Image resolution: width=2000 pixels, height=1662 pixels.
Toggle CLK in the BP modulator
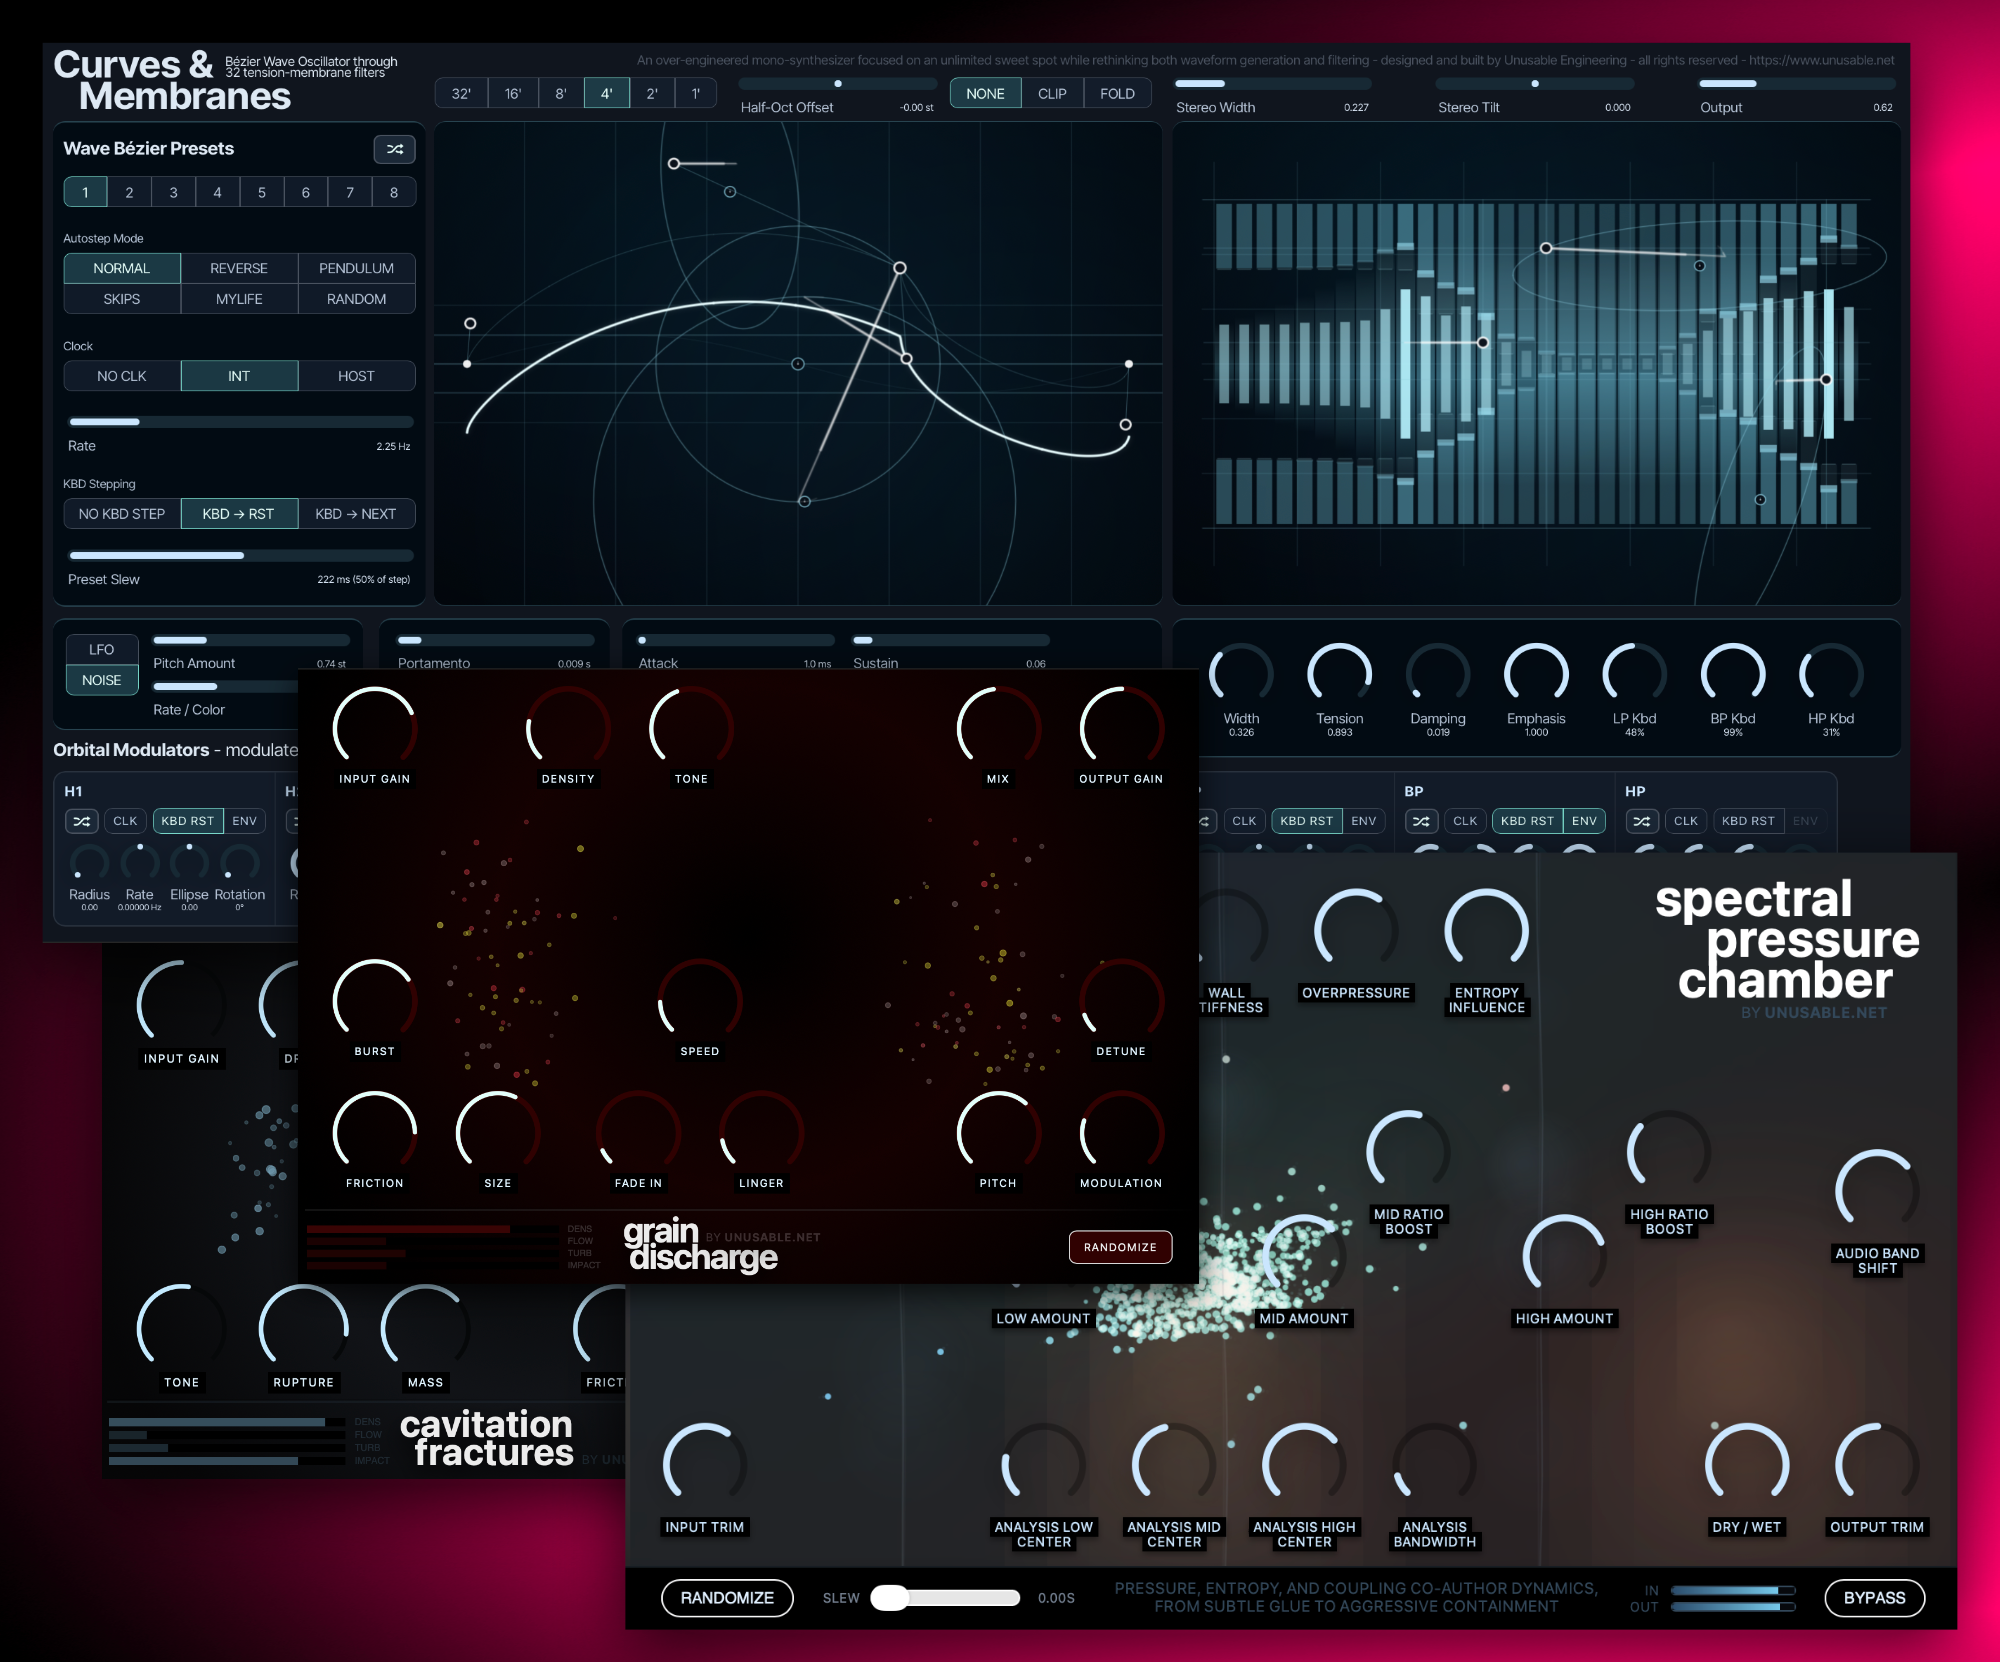(1465, 821)
